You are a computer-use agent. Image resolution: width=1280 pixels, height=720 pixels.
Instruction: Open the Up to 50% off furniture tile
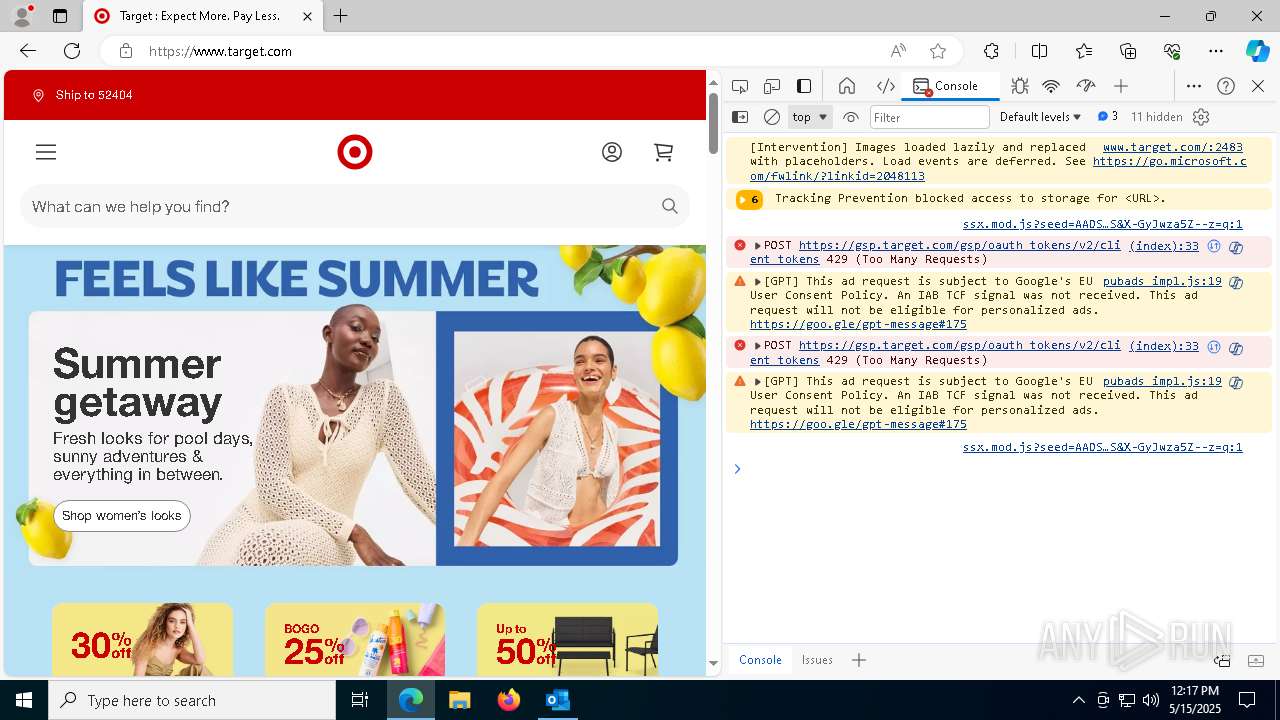point(567,640)
